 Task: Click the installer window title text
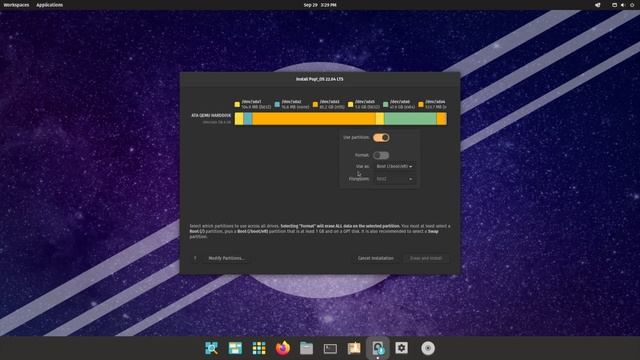pos(320,79)
